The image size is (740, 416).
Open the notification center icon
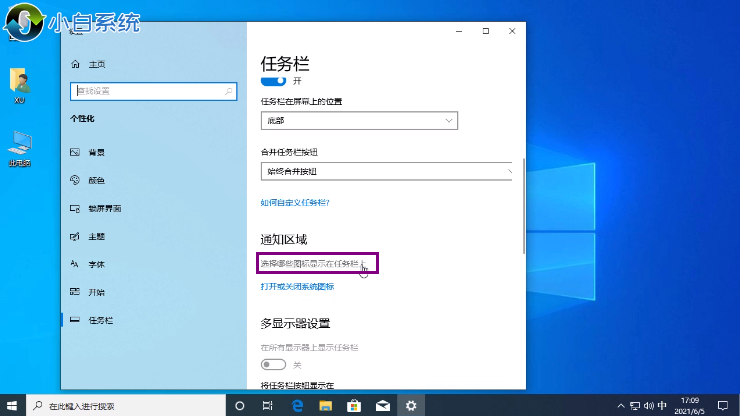click(723, 406)
